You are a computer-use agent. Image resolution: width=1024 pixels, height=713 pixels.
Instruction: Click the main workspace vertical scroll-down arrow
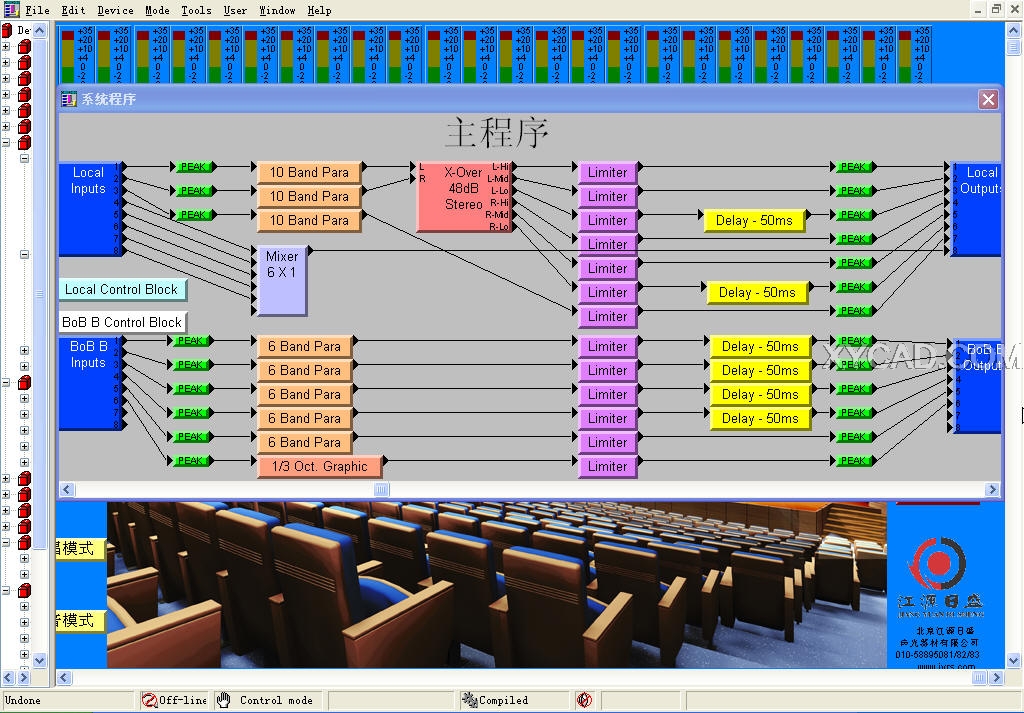(1014, 661)
